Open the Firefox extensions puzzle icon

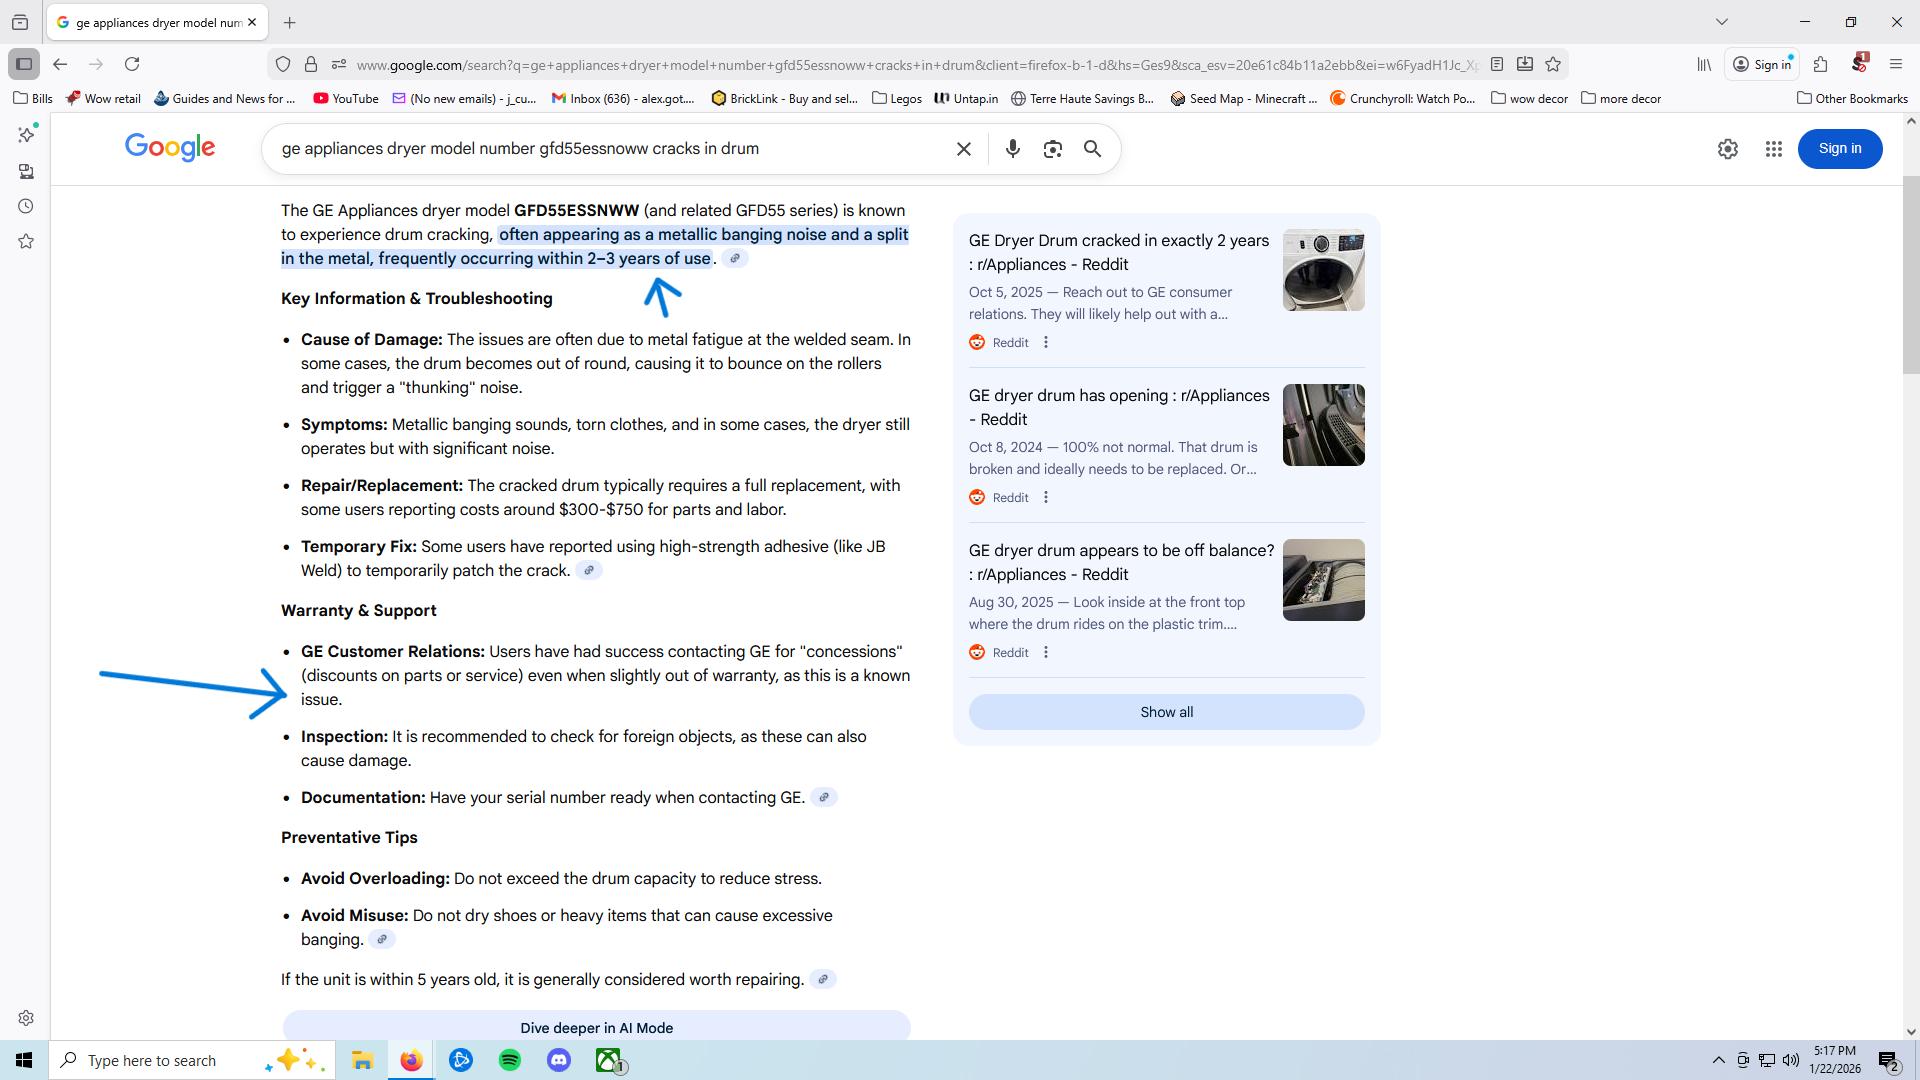1820,64
